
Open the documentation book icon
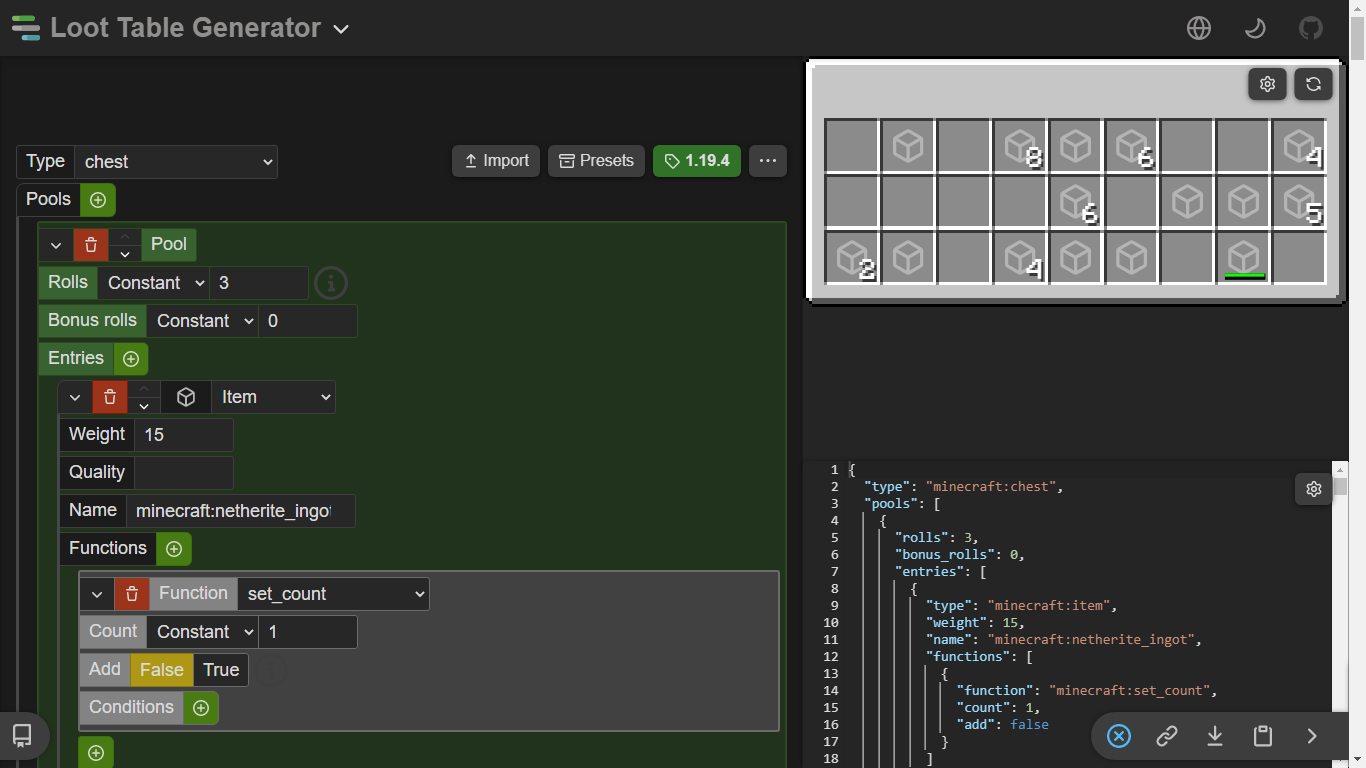click(22, 736)
